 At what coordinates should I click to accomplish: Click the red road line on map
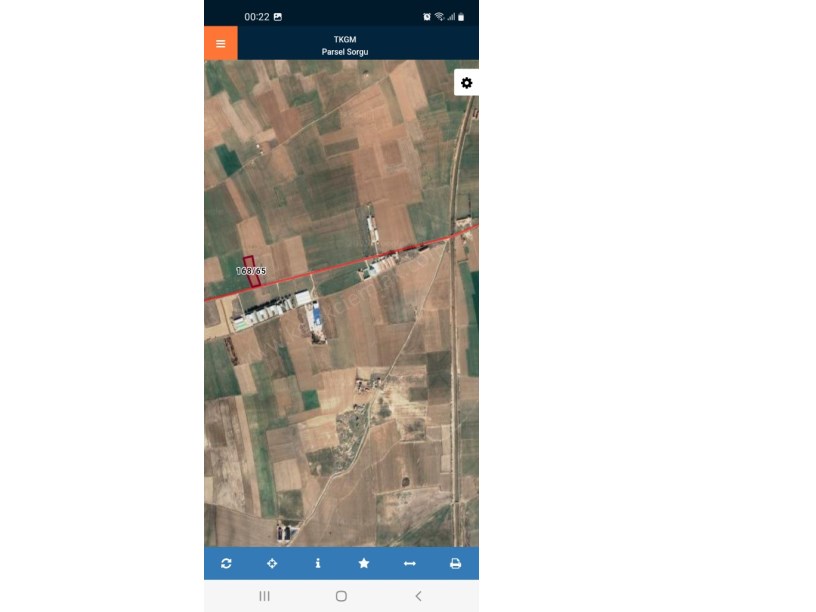click(x=341, y=265)
